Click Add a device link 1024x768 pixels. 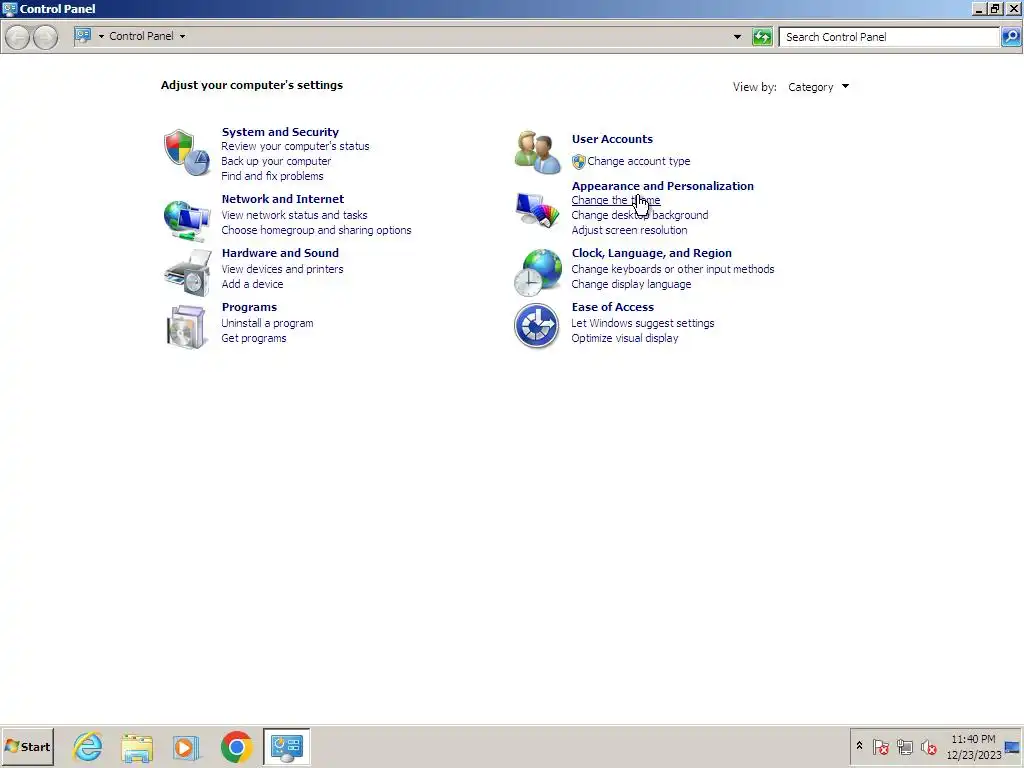point(252,284)
